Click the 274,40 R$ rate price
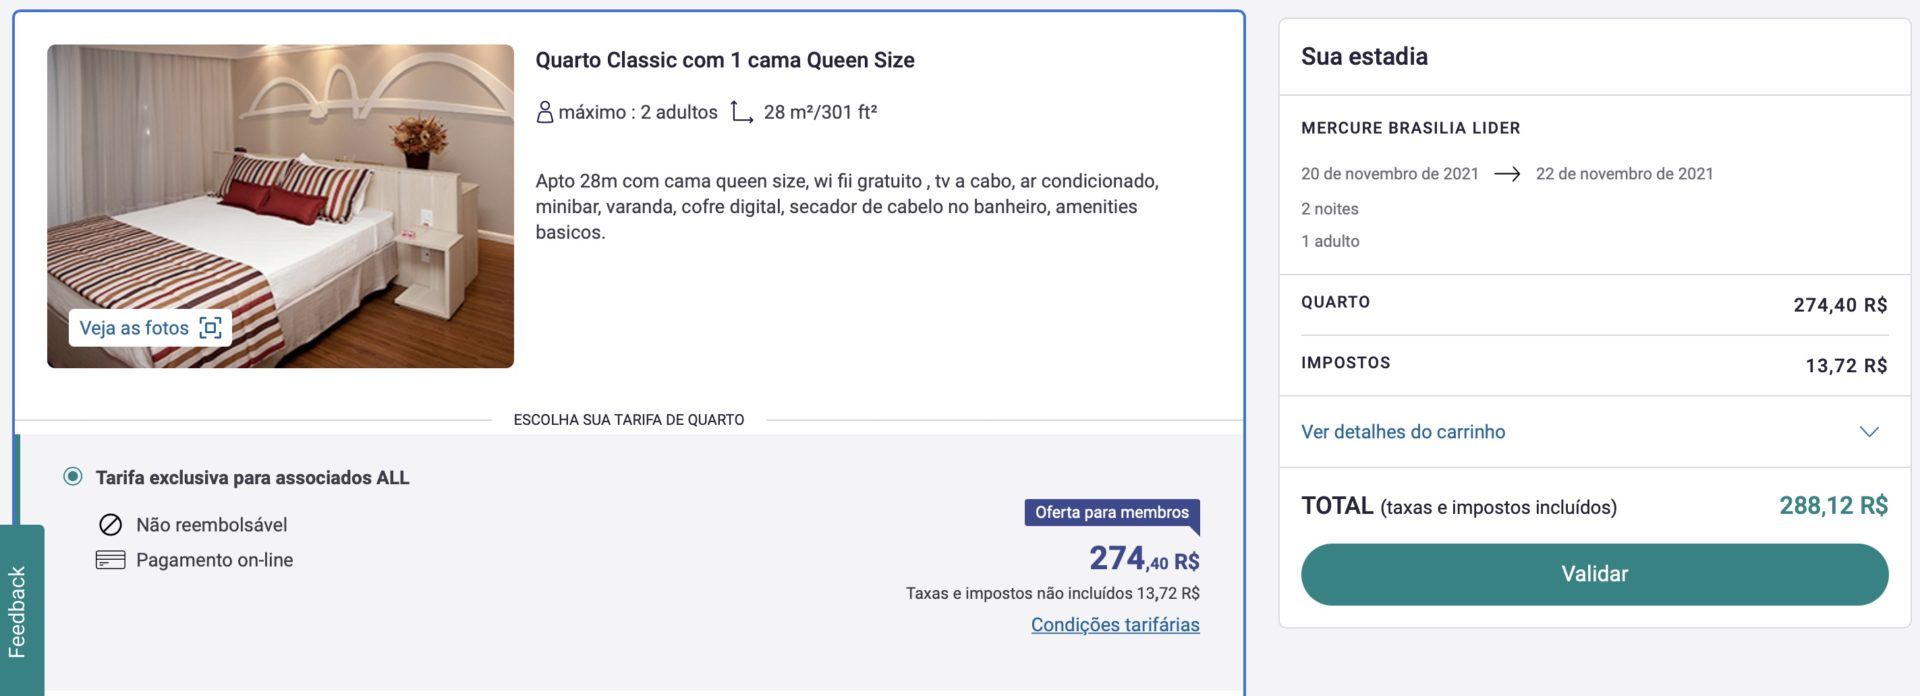 pyautogui.click(x=1144, y=558)
